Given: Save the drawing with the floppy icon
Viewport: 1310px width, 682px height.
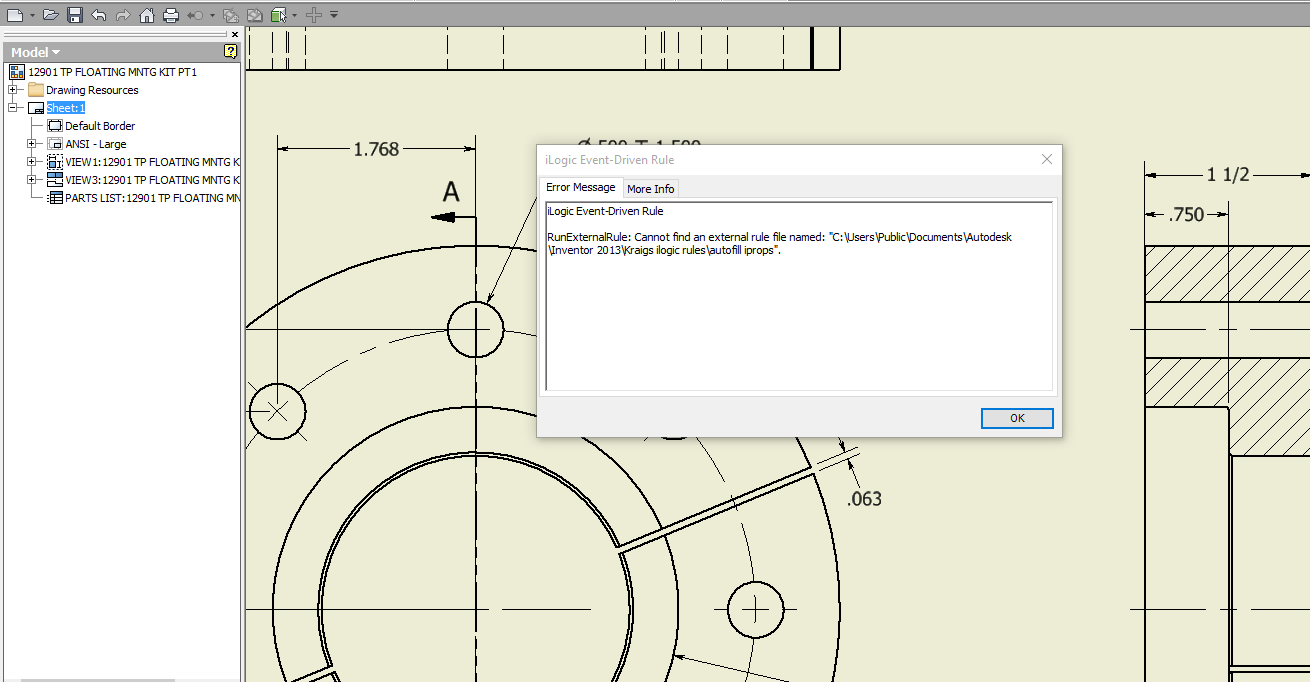Looking at the screenshot, I should [75, 15].
